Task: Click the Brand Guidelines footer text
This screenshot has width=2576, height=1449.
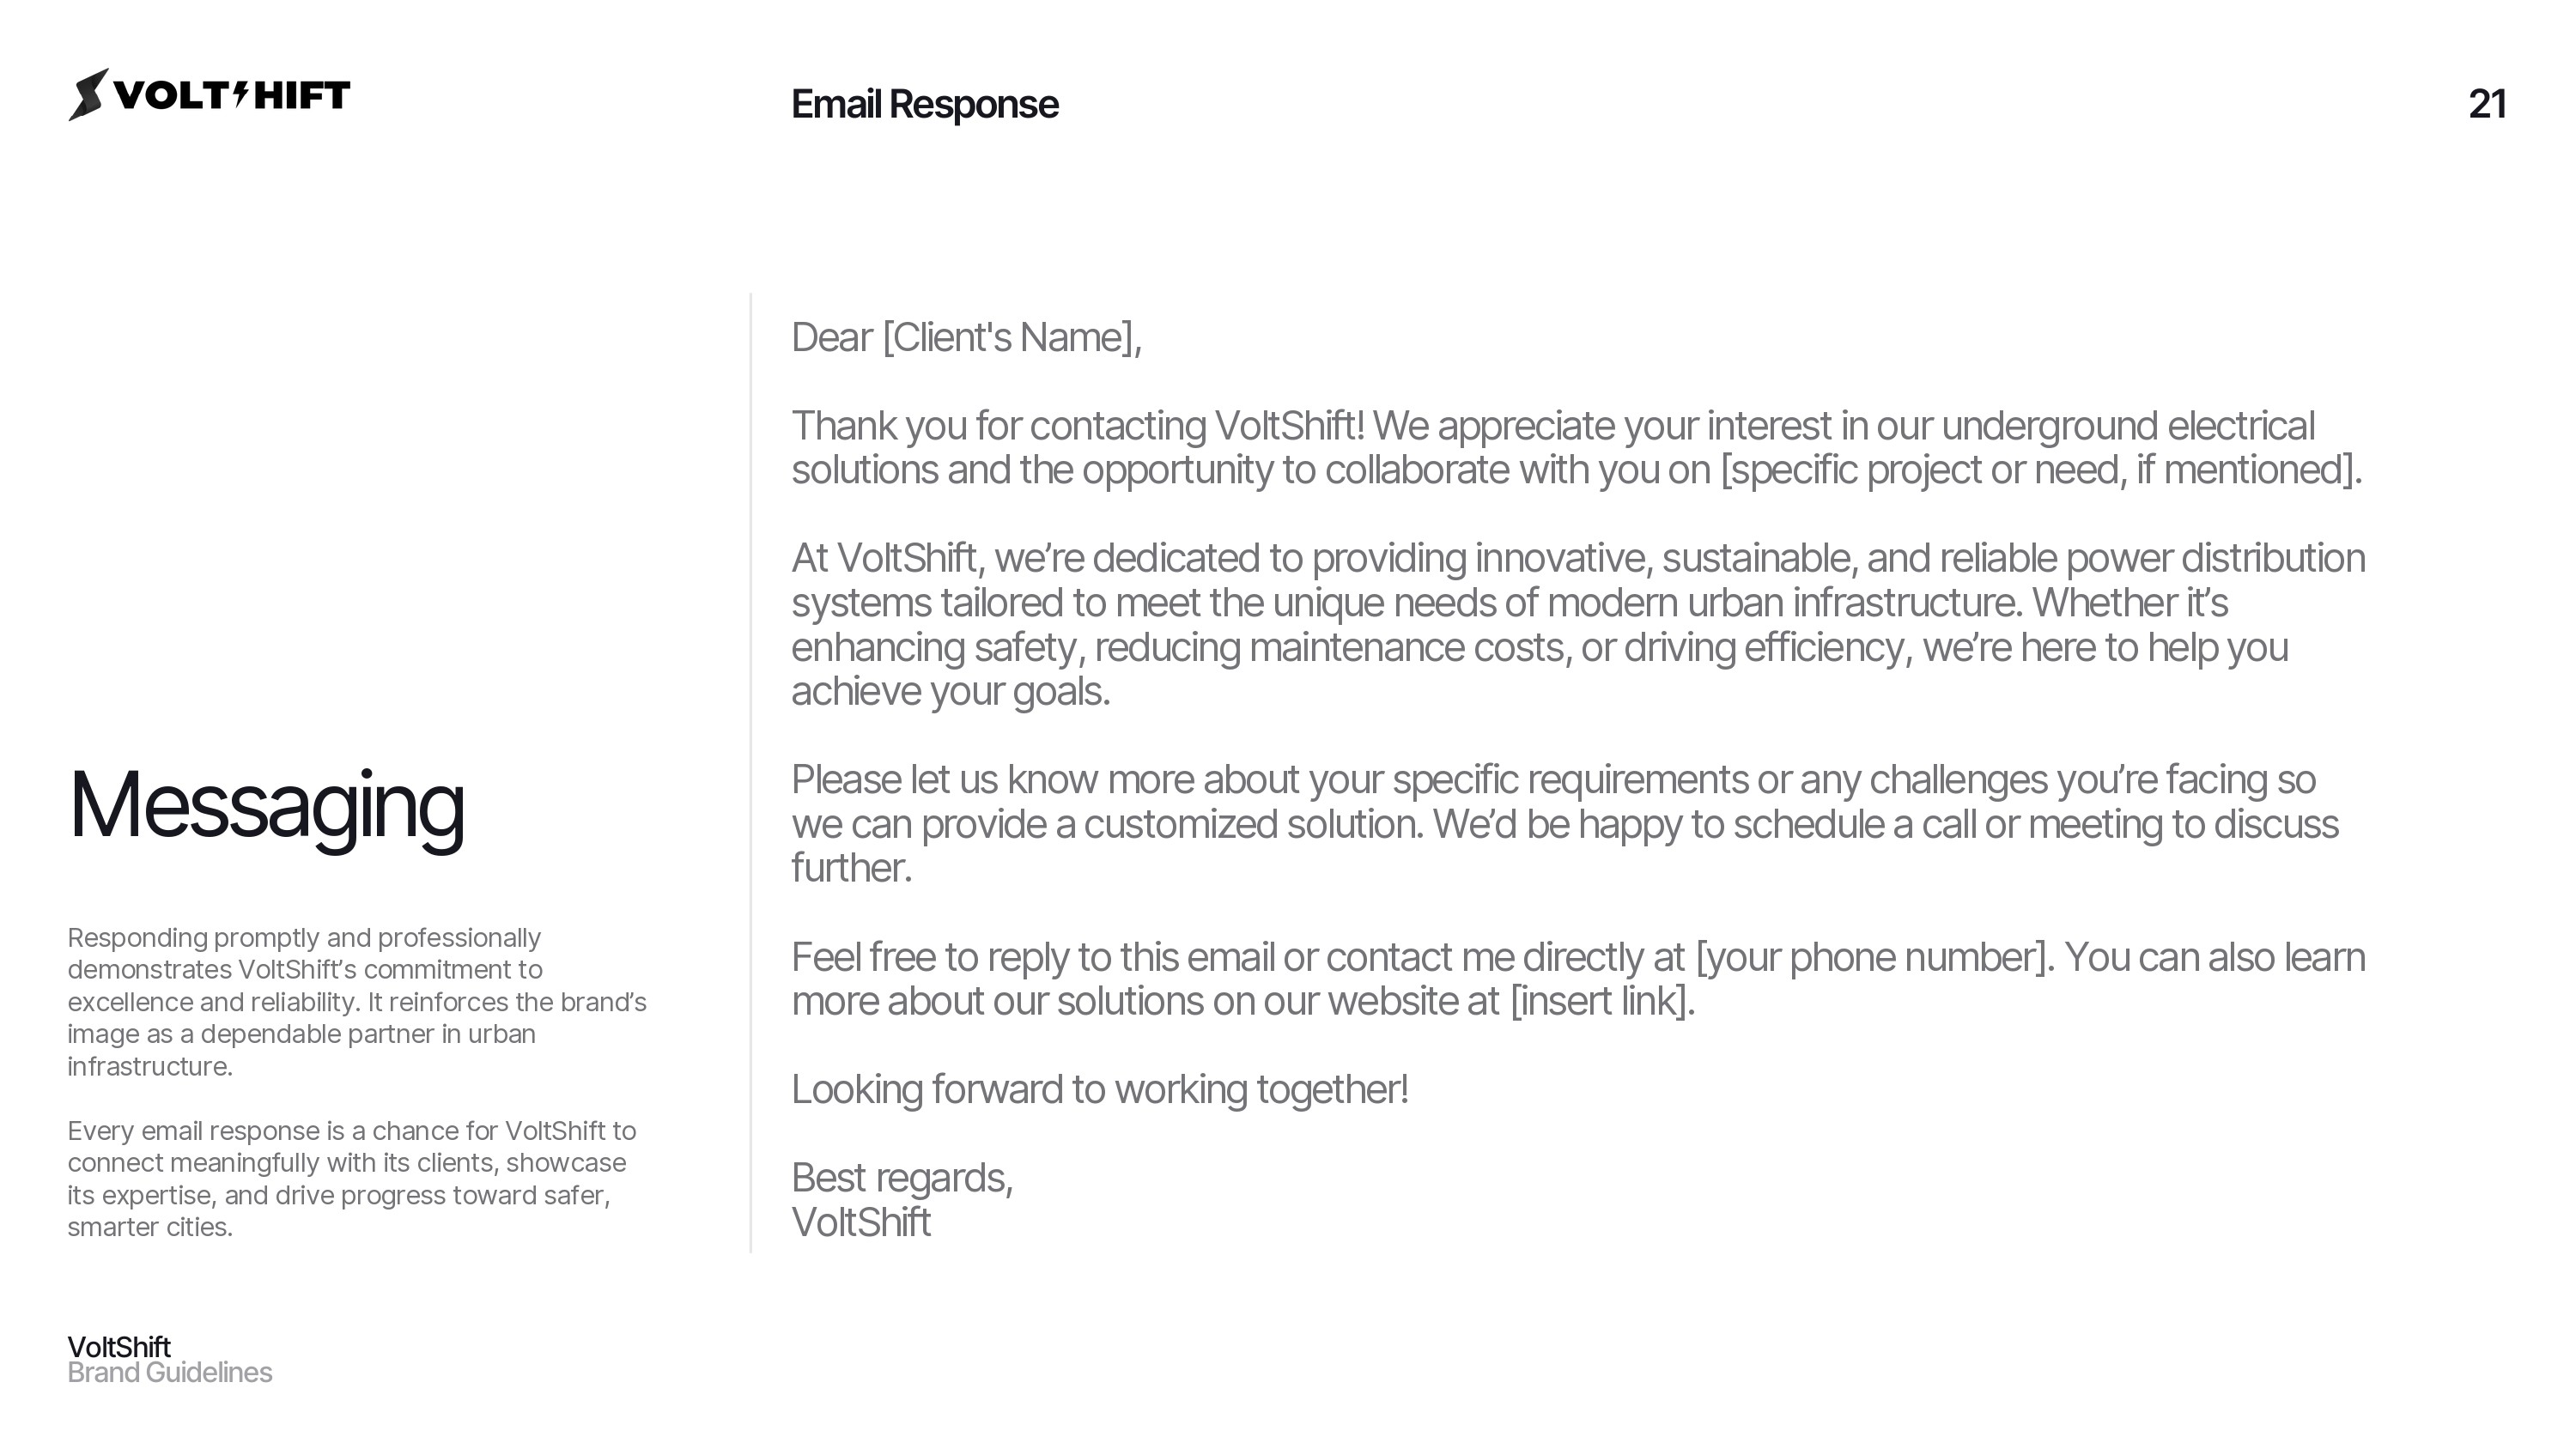Action: coord(170,1373)
